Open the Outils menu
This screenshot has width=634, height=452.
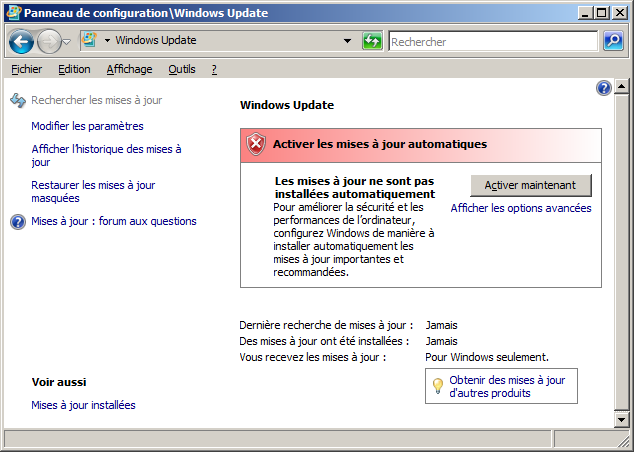tap(182, 70)
